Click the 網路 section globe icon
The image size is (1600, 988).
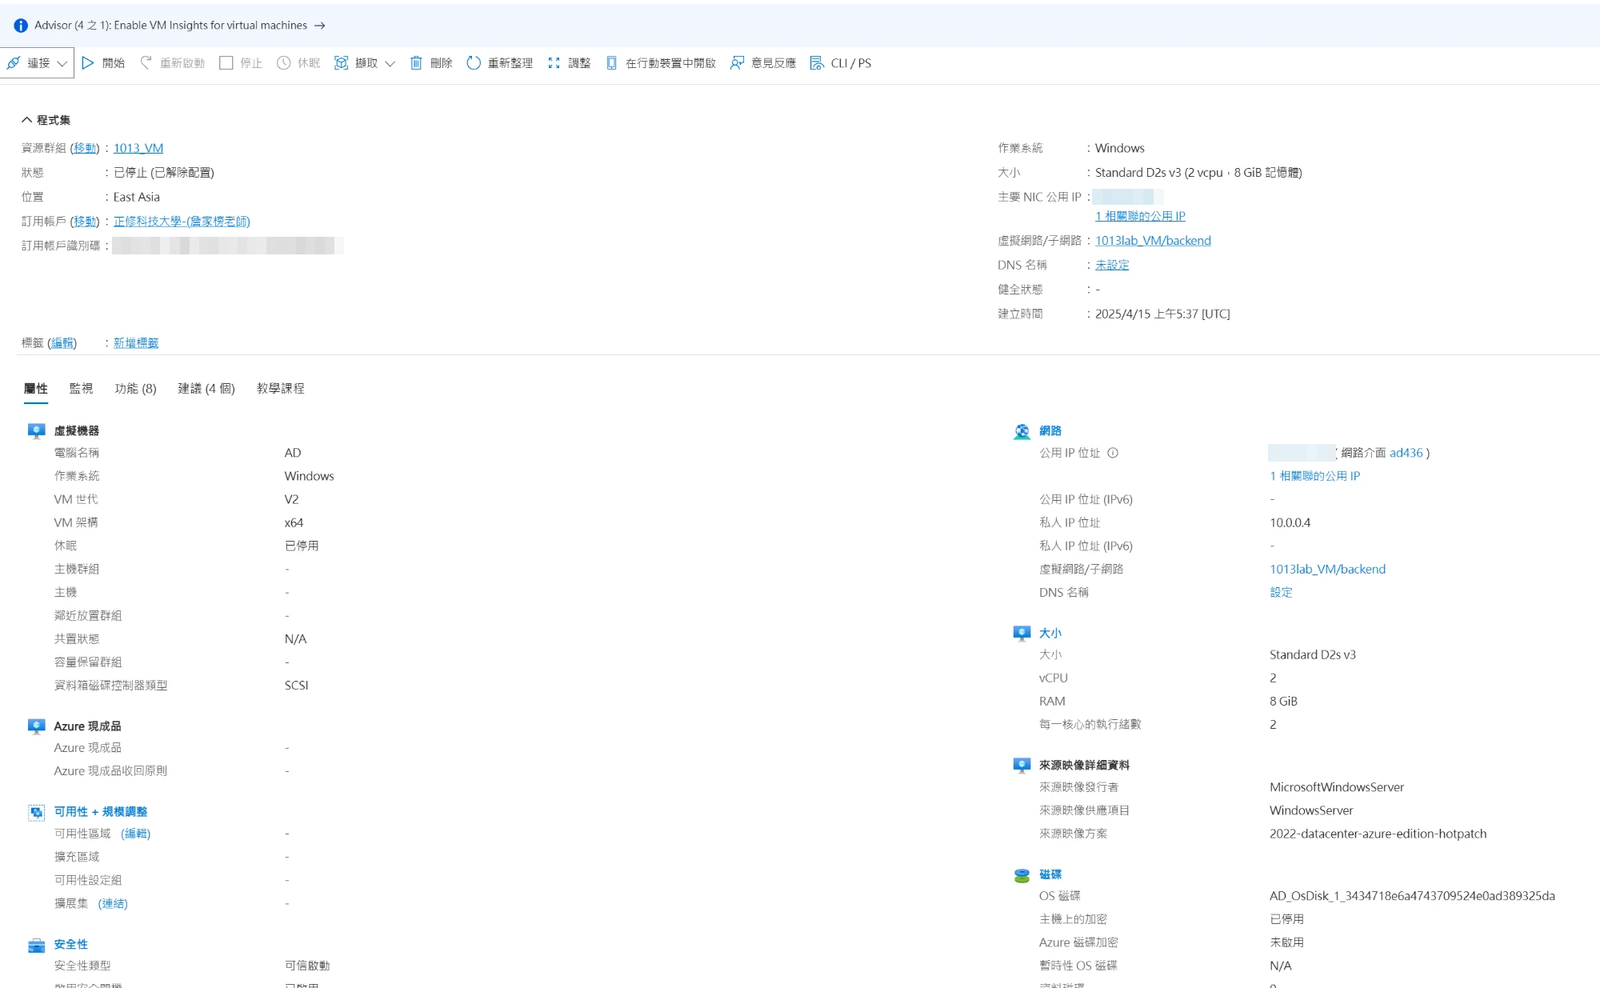click(1021, 432)
